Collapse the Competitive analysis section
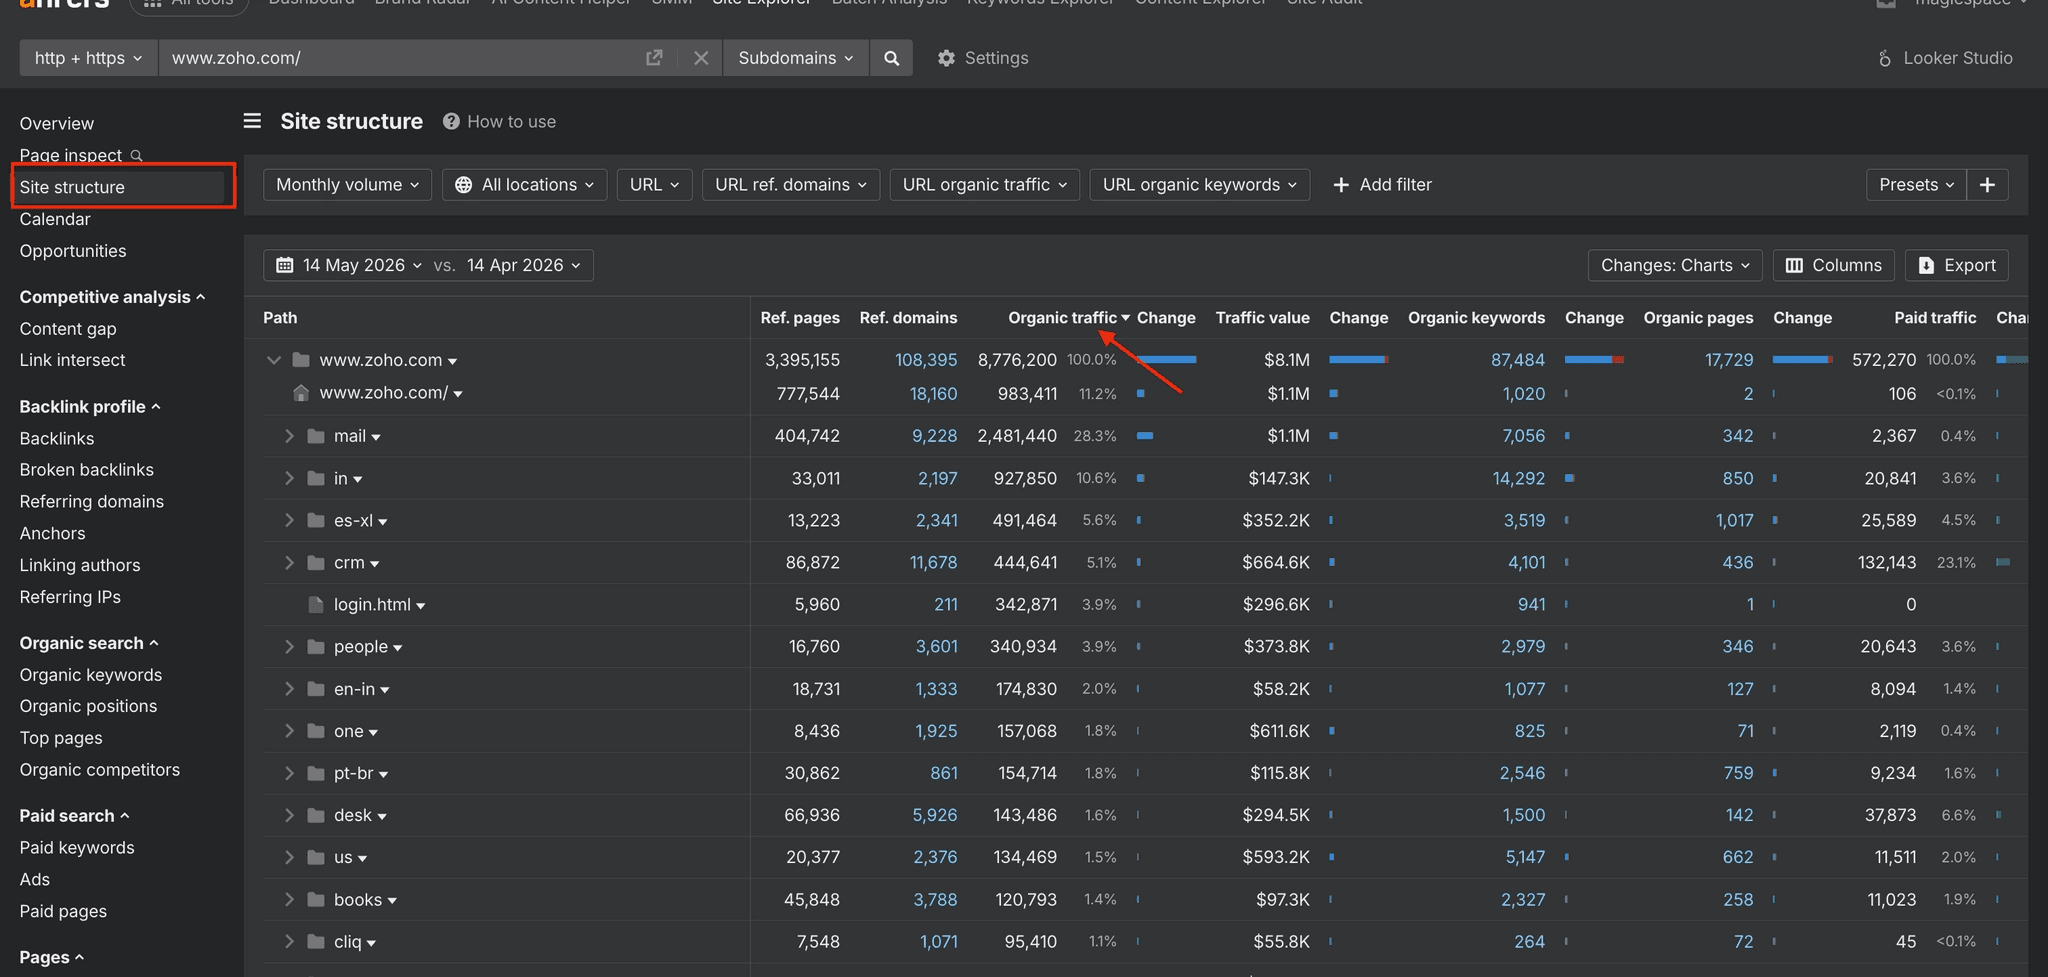Image resolution: width=2048 pixels, height=977 pixels. click(112, 297)
